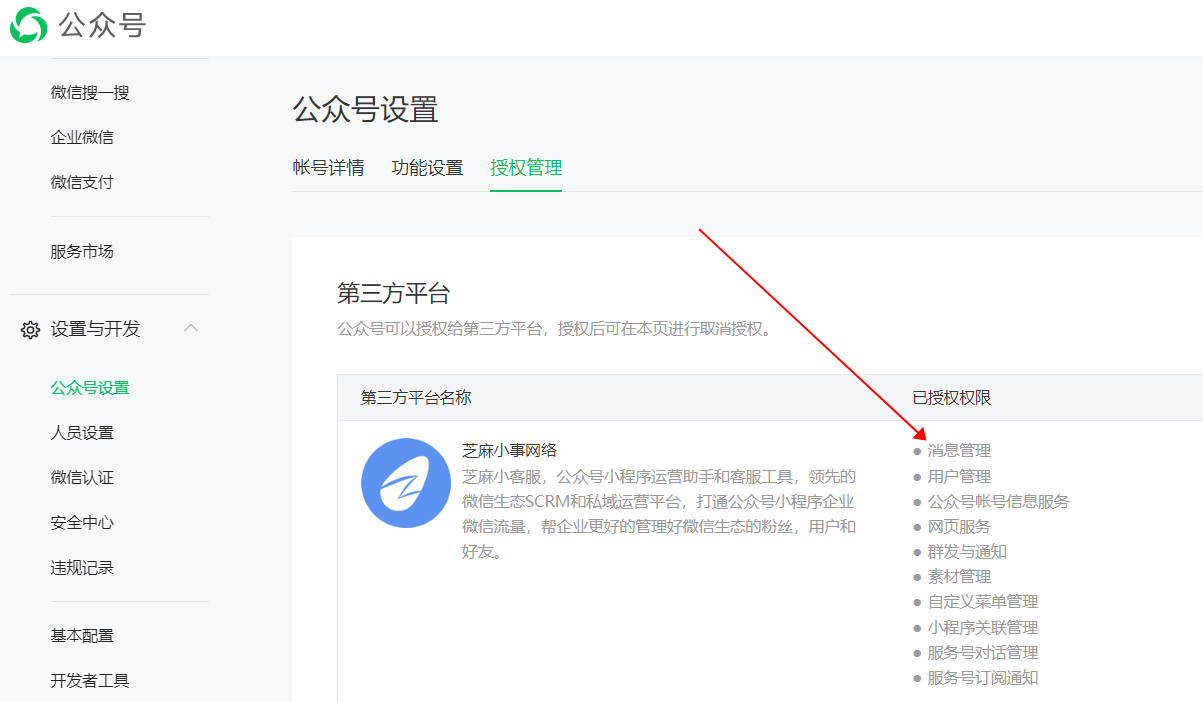Click the 素材管理 permission entry
The image size is (1203, 702).
[x=959, y=577]
